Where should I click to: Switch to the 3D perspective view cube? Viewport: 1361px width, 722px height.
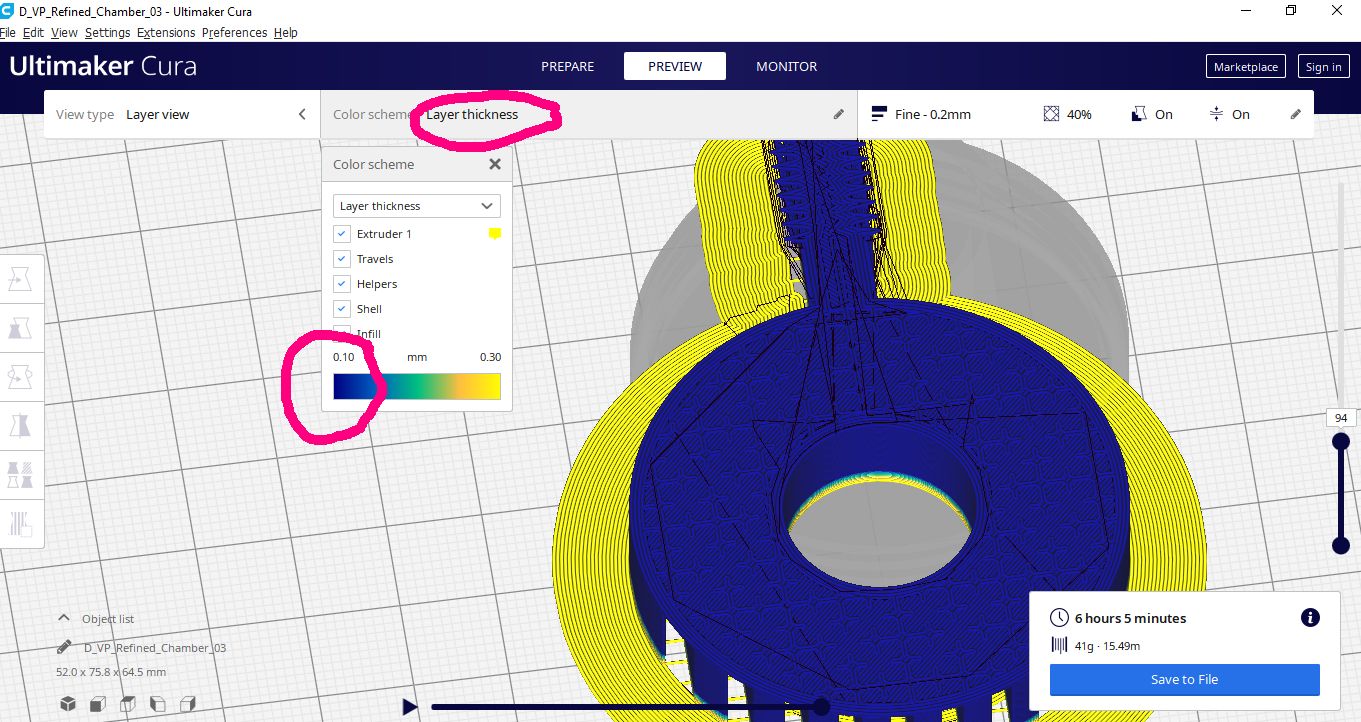67,704
